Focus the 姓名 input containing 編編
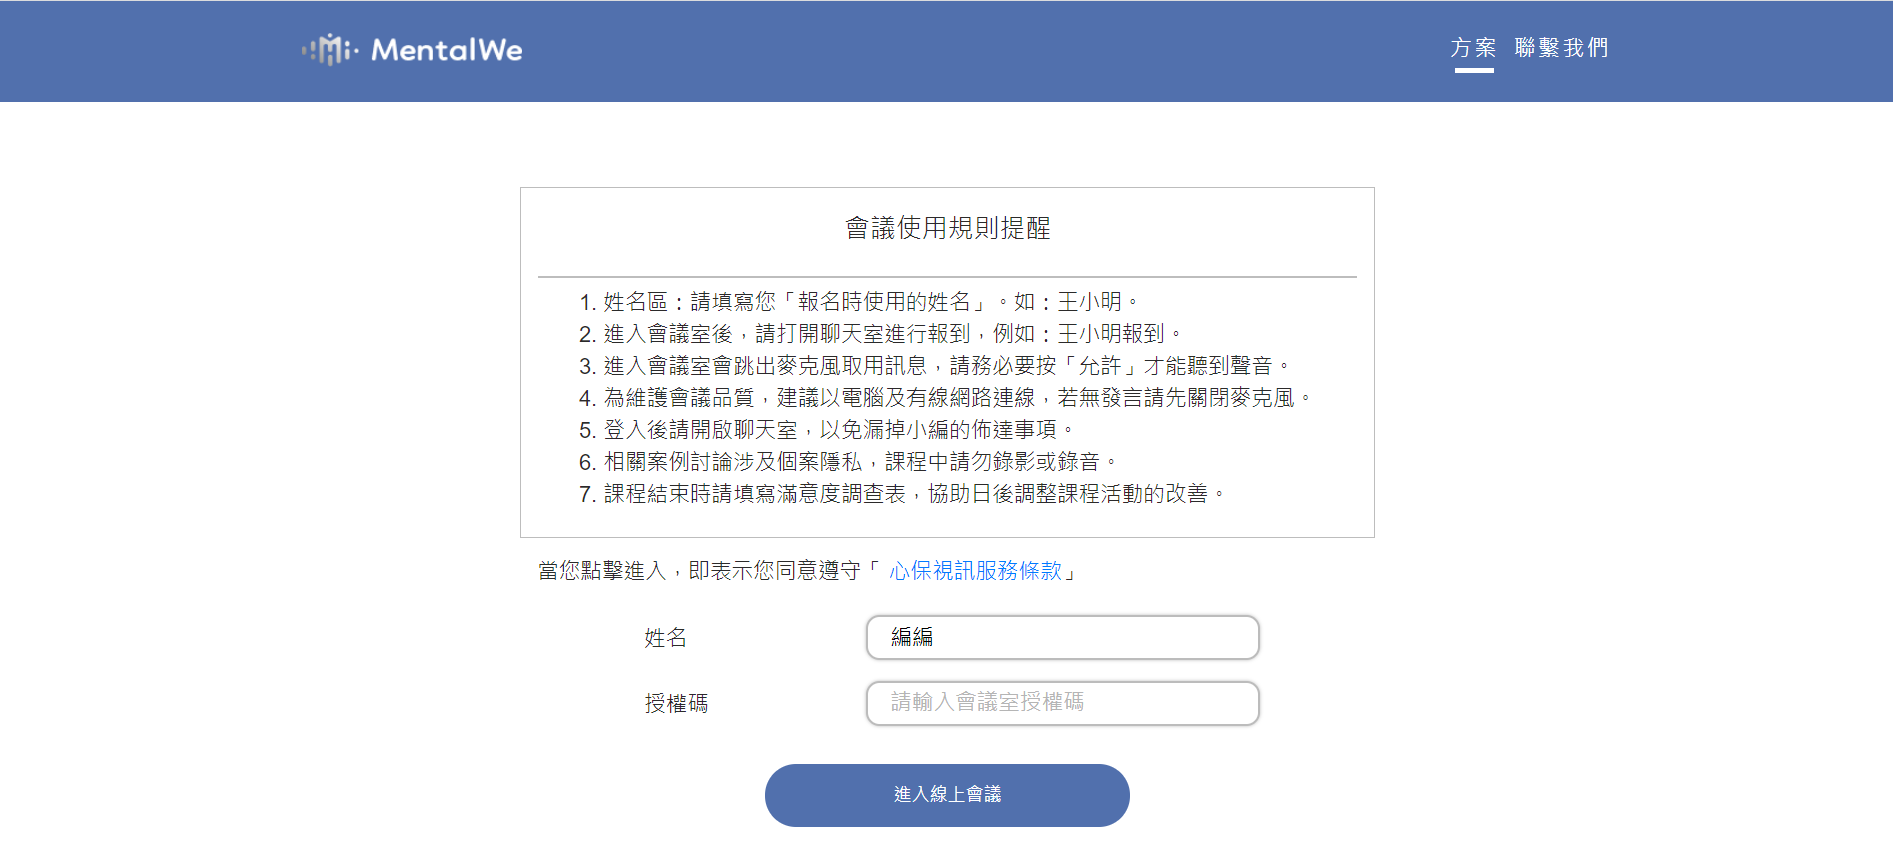This screenshot has height=865, width=1893. [x=1062, y=637]
